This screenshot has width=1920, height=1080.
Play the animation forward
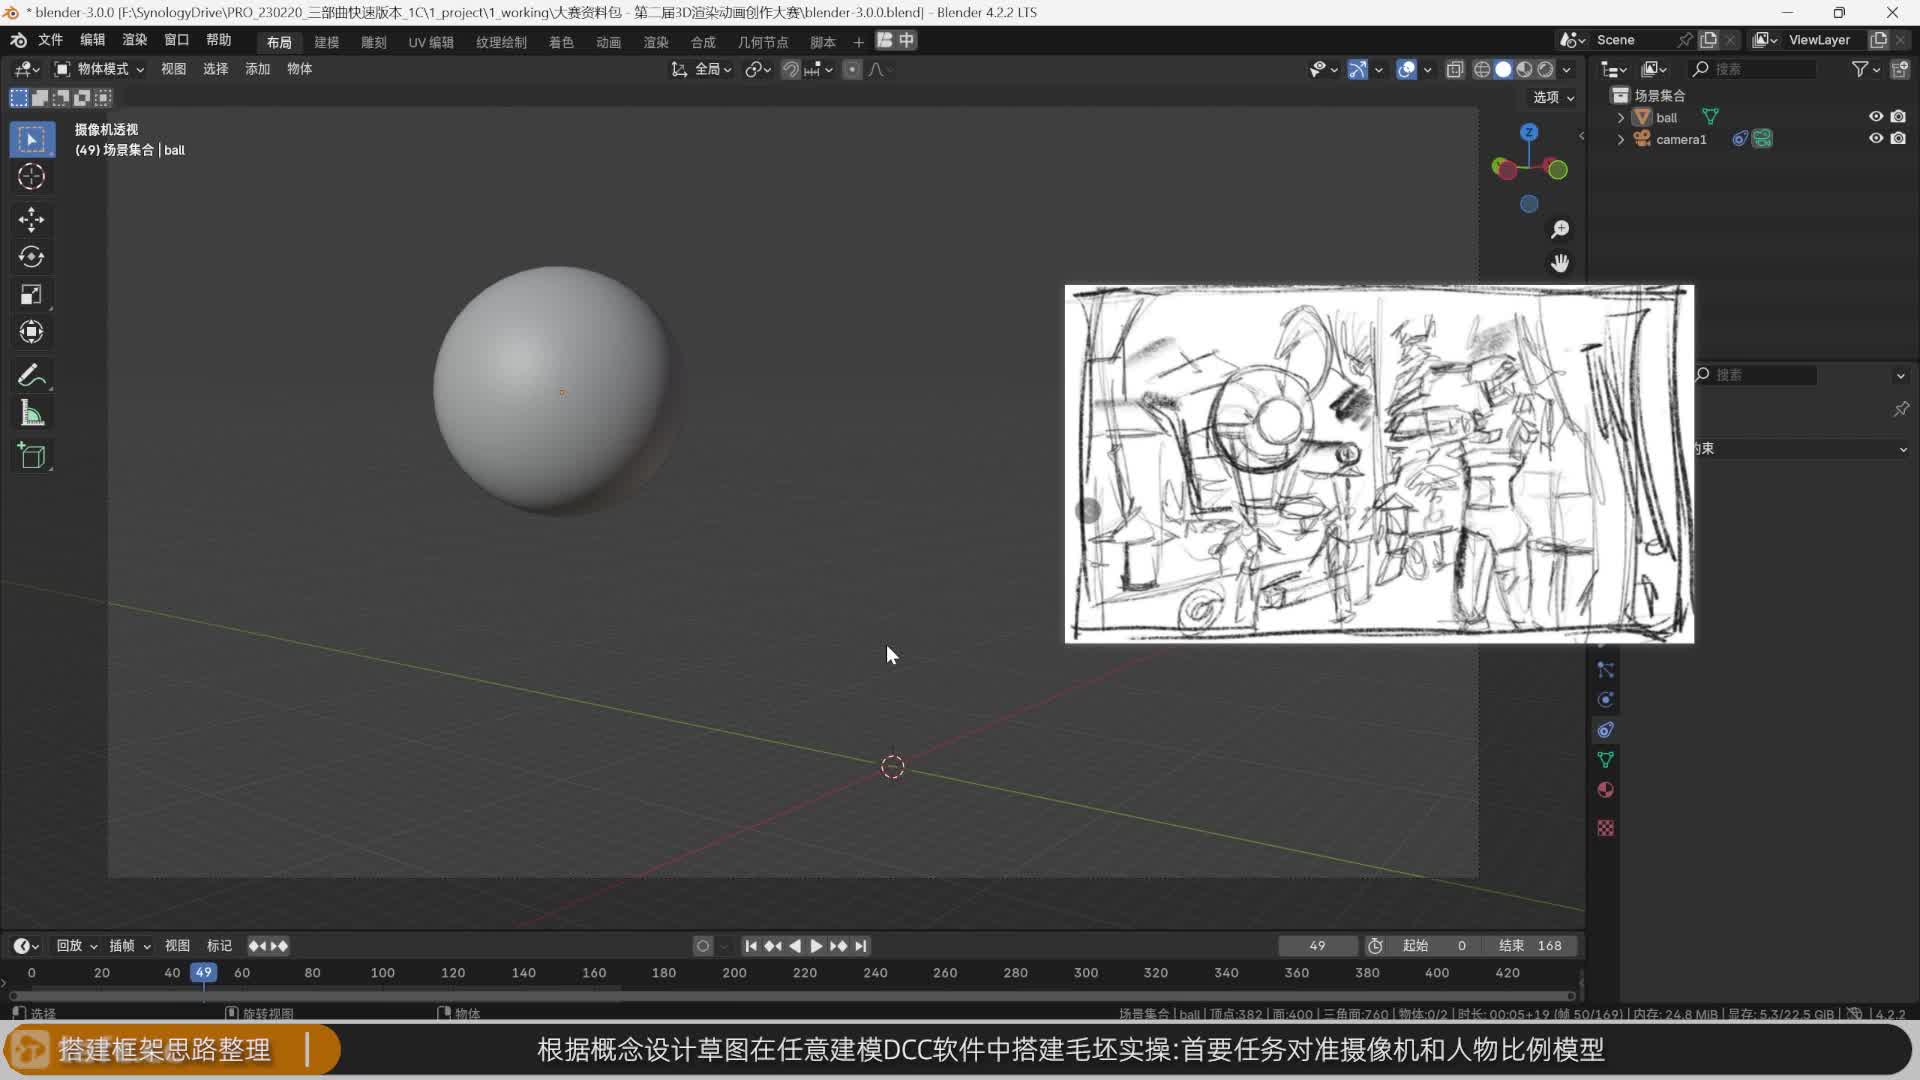coord(816,946)
